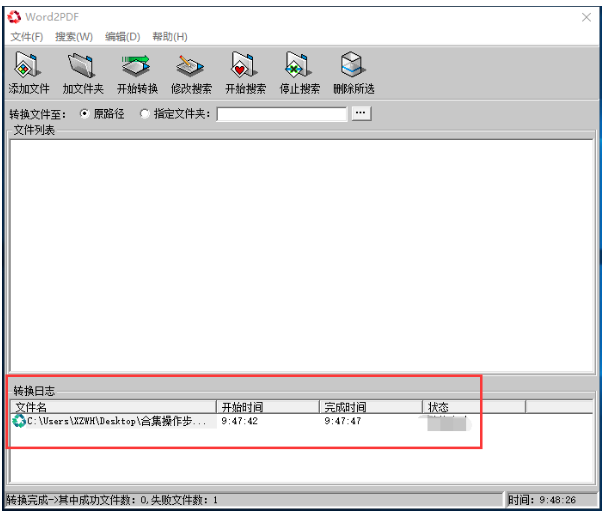Select the 指定文件夹 radio button
This screenshot has height=513, width=610.
pos(144,114)
